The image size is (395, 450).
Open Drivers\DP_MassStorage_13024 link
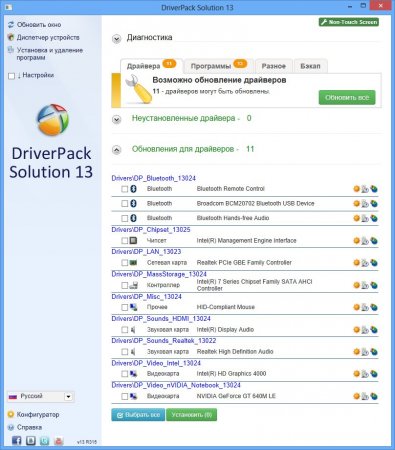click(x=159, y=274)
